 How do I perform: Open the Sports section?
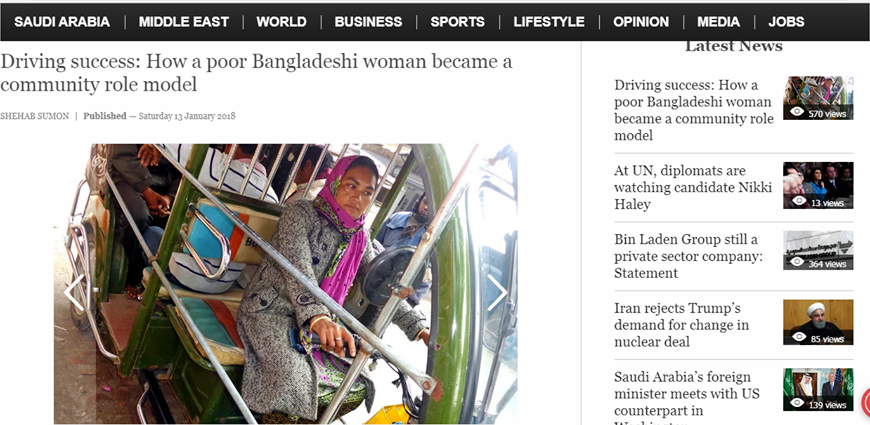(458, 22)
